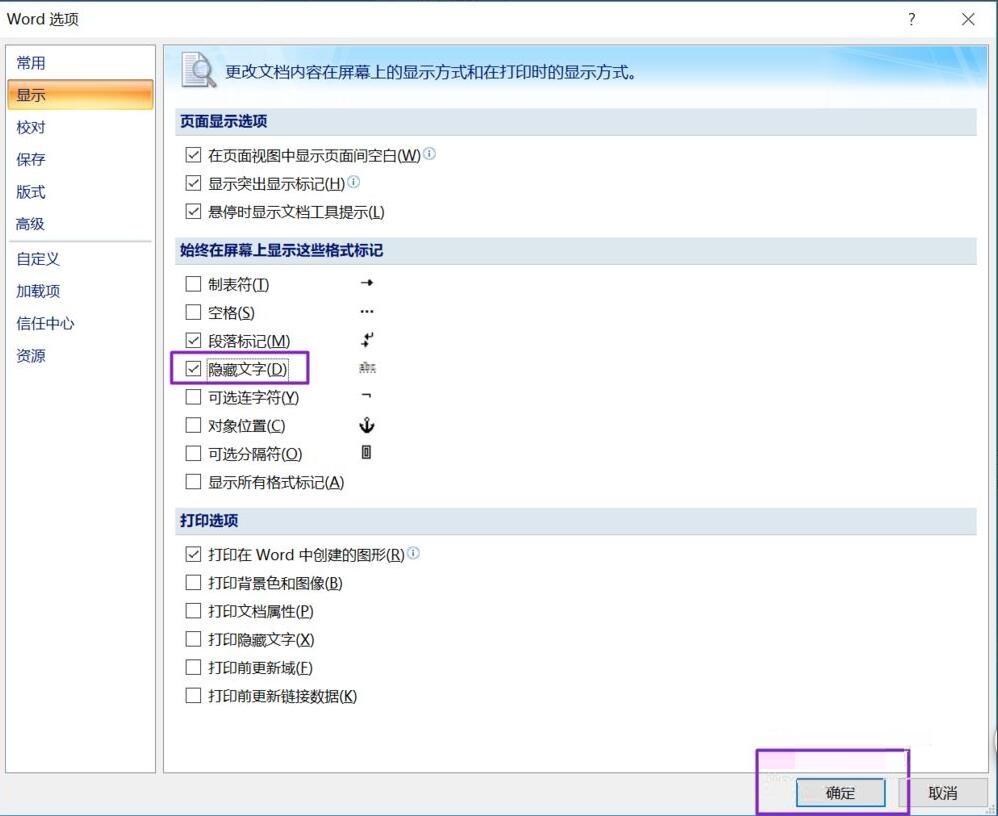This screenshot has width=998, height=816.
Task: Click the optional hyphen symbol icon
Action: (366, 395)
